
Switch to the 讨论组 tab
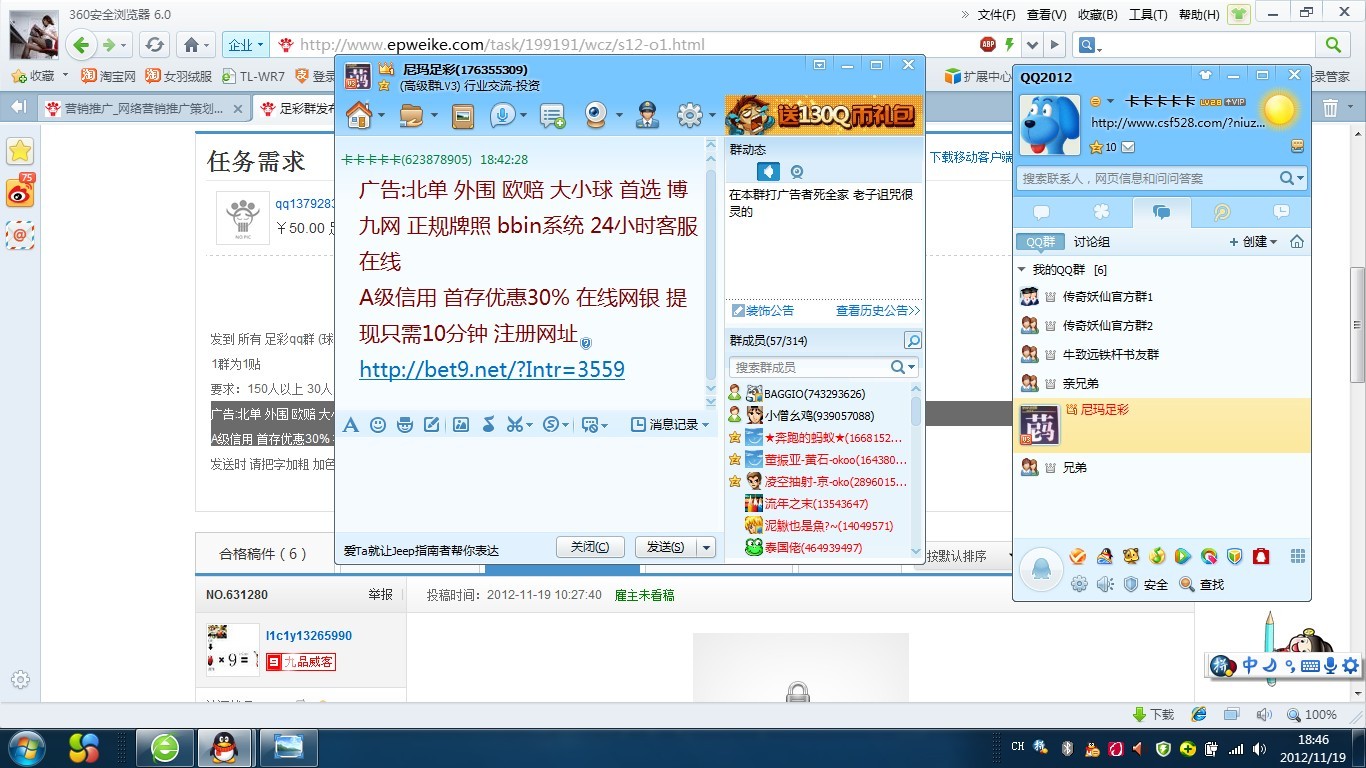[x=1091, y=242]
